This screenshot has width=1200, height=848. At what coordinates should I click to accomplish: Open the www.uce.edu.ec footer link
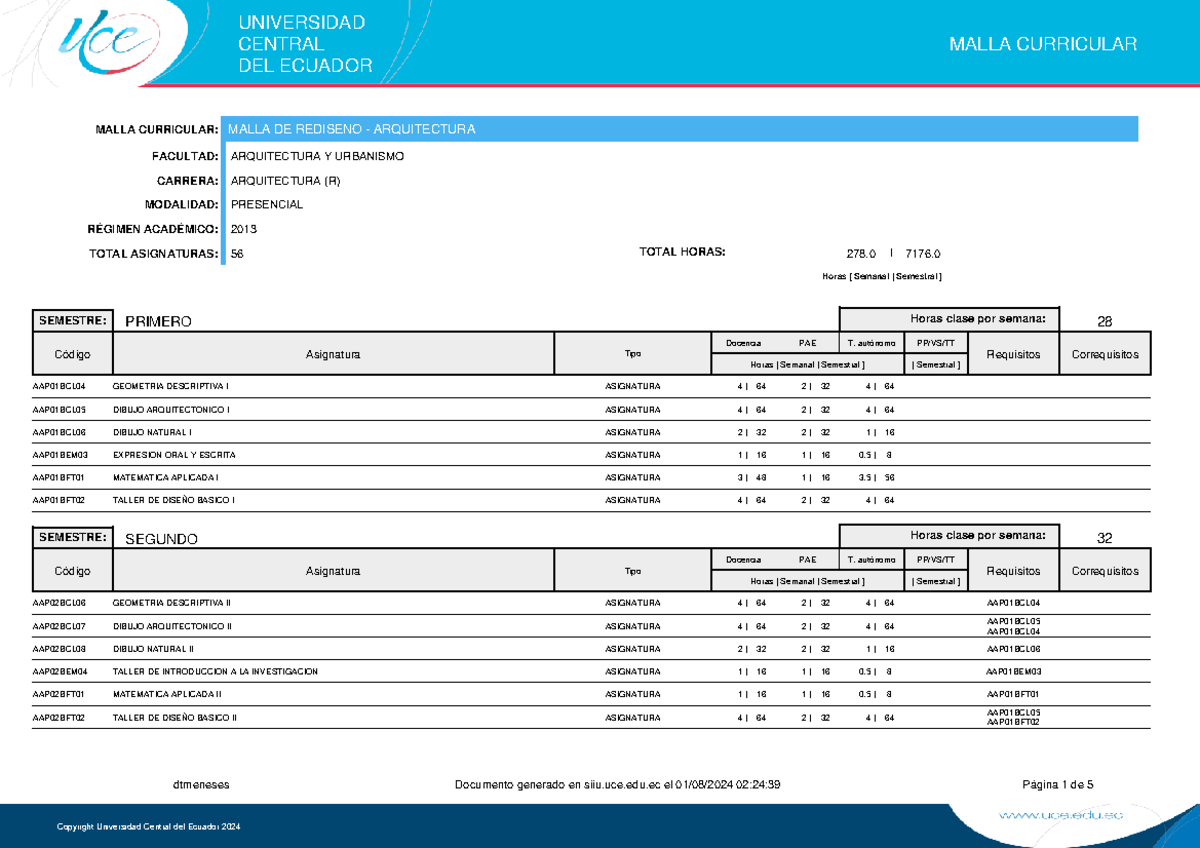tap(1061, 816)
